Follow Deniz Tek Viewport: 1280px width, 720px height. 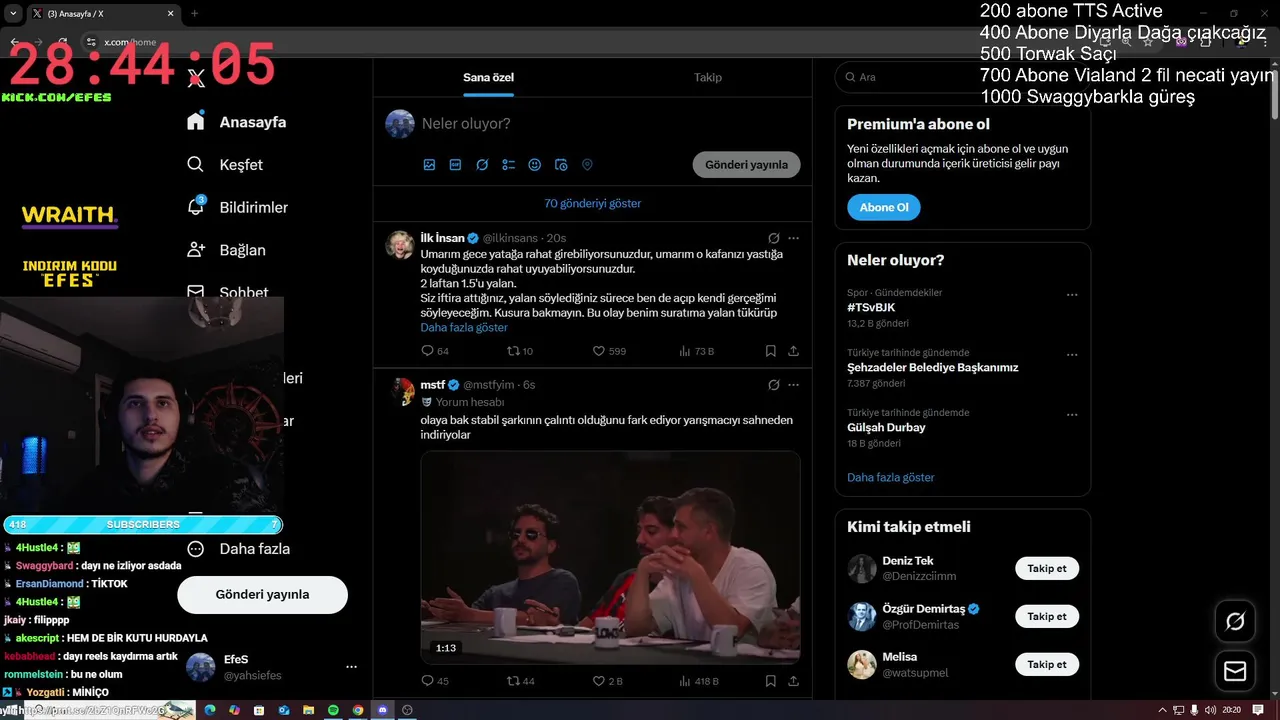pyautogui.click(x=1047, y=569)
